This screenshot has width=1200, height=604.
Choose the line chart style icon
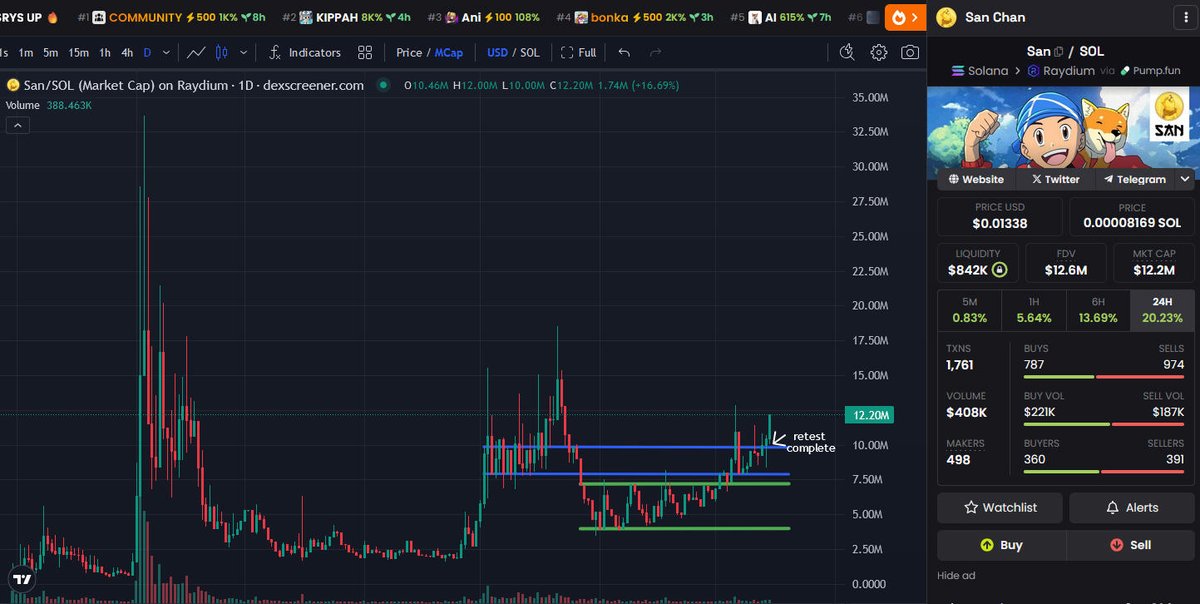pyautogui.click(x=197, y=52)
